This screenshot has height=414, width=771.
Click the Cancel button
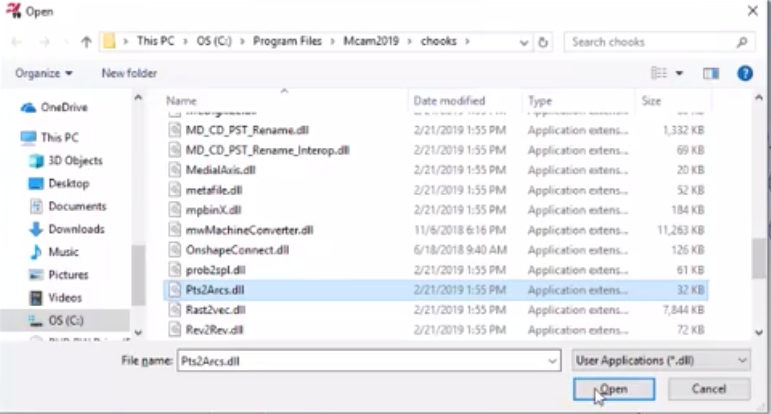pos(709,389)
